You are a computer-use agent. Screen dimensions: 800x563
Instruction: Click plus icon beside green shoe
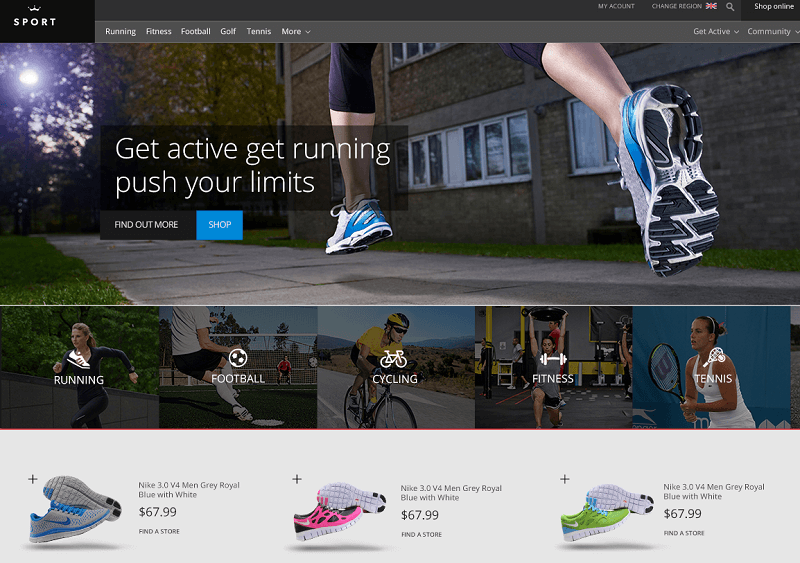565,479
